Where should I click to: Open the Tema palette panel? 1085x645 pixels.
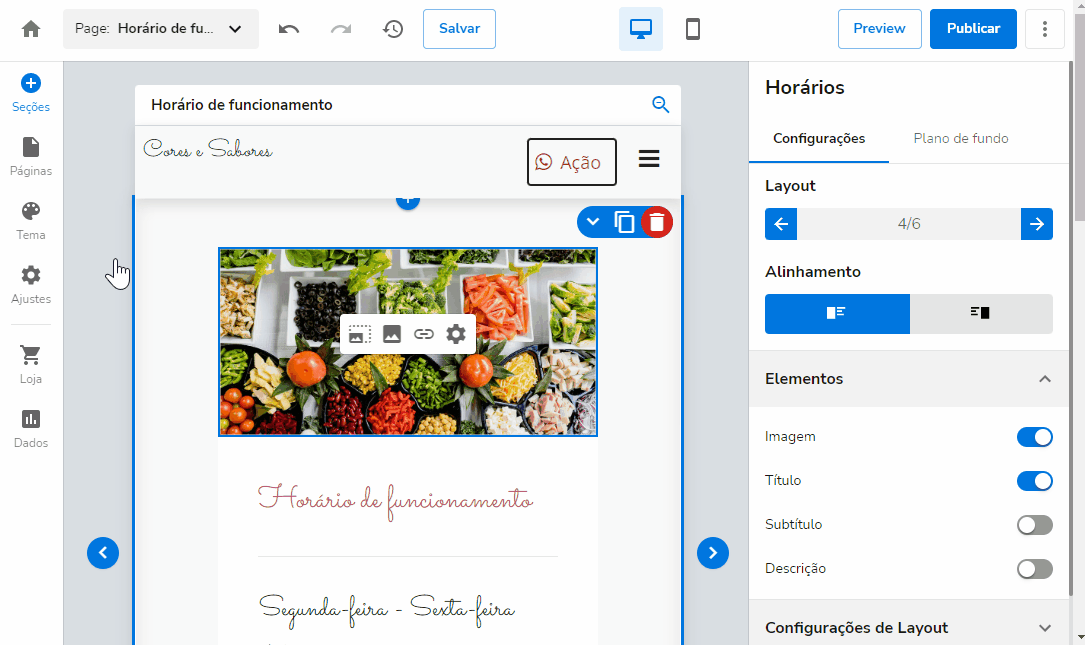coord(30,221)
